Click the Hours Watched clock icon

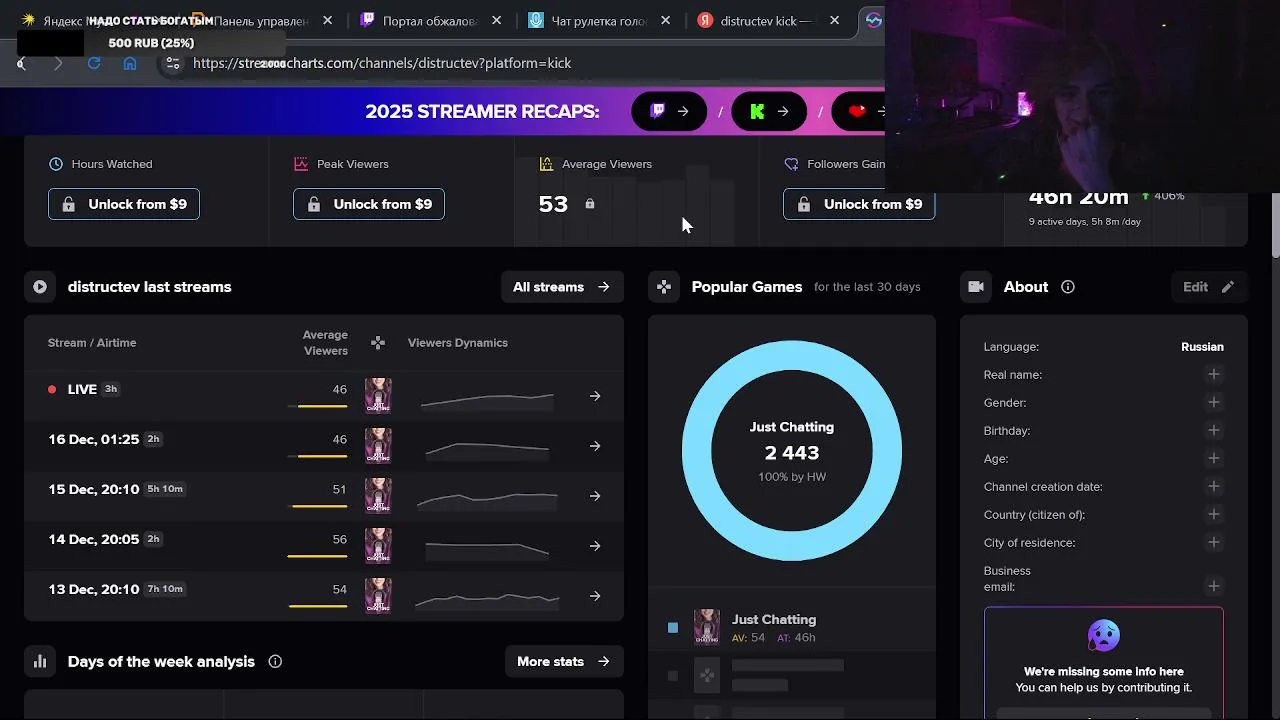tap(56, 164)
